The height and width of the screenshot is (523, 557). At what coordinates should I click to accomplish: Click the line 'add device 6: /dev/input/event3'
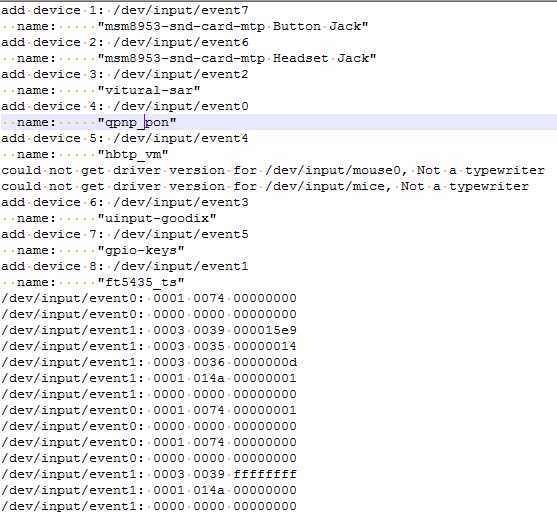click(x=125, y=202)
